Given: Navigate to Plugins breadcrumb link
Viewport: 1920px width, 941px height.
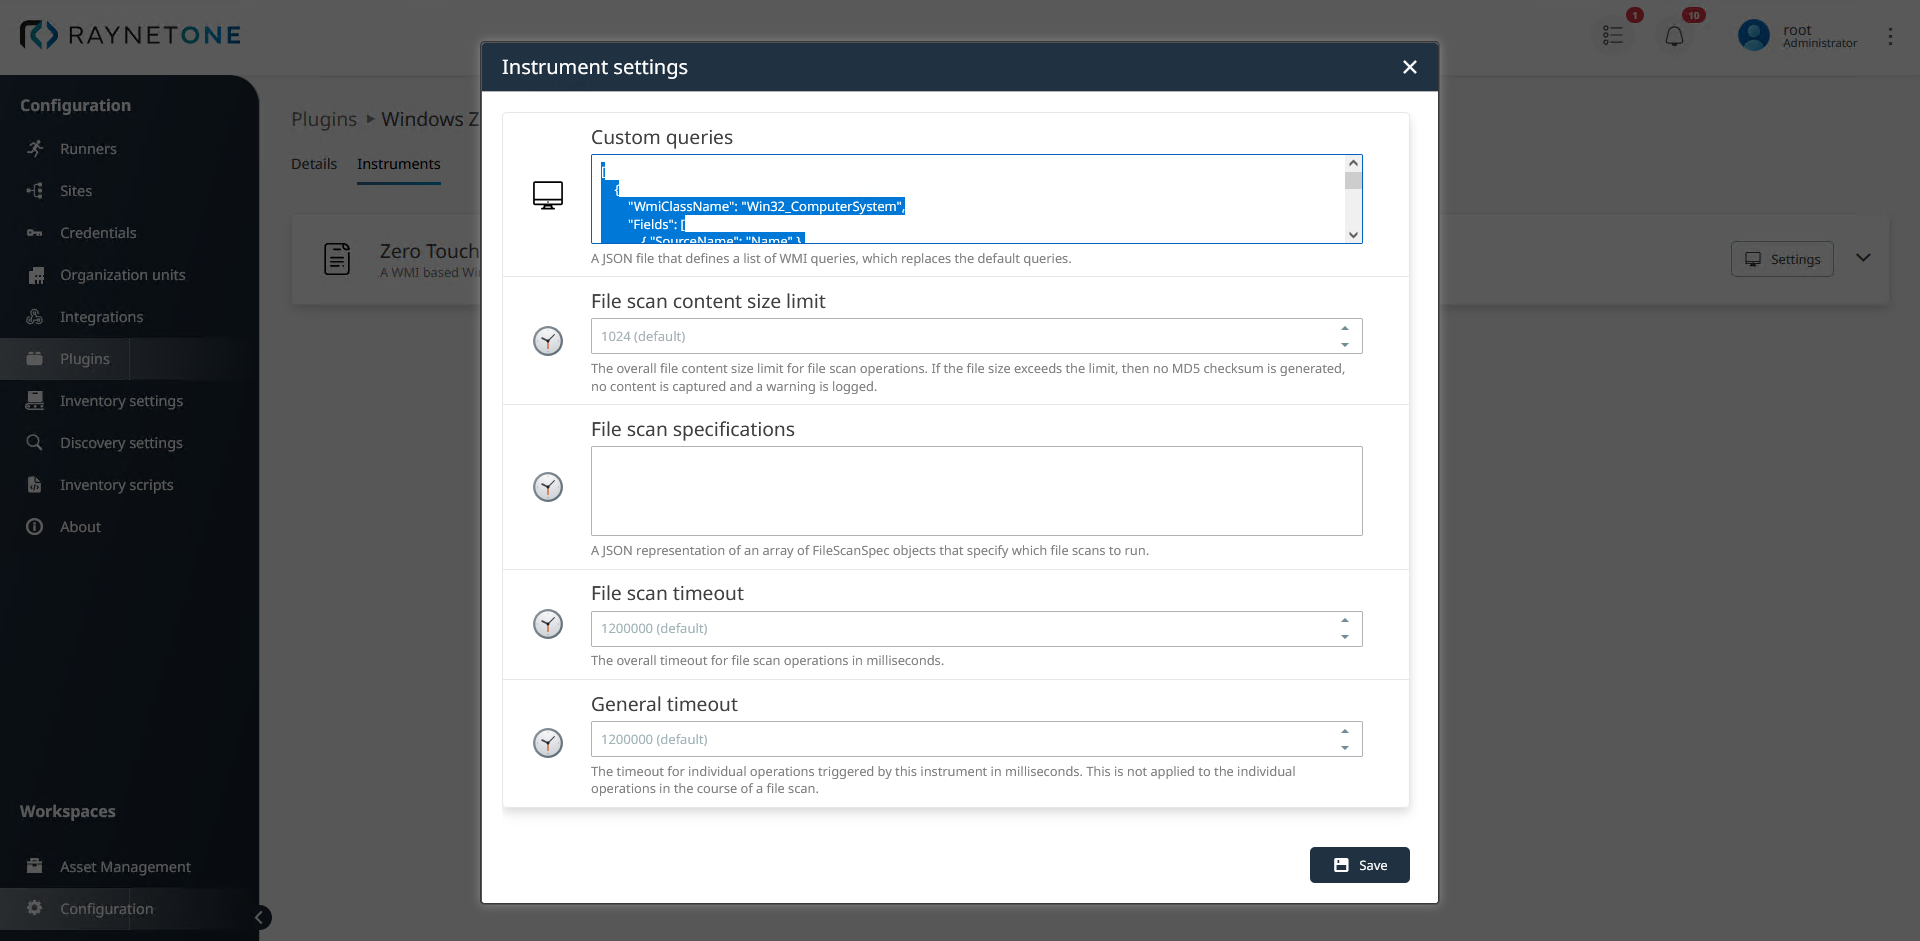Looking at the screenshot, I should (324, 119).
